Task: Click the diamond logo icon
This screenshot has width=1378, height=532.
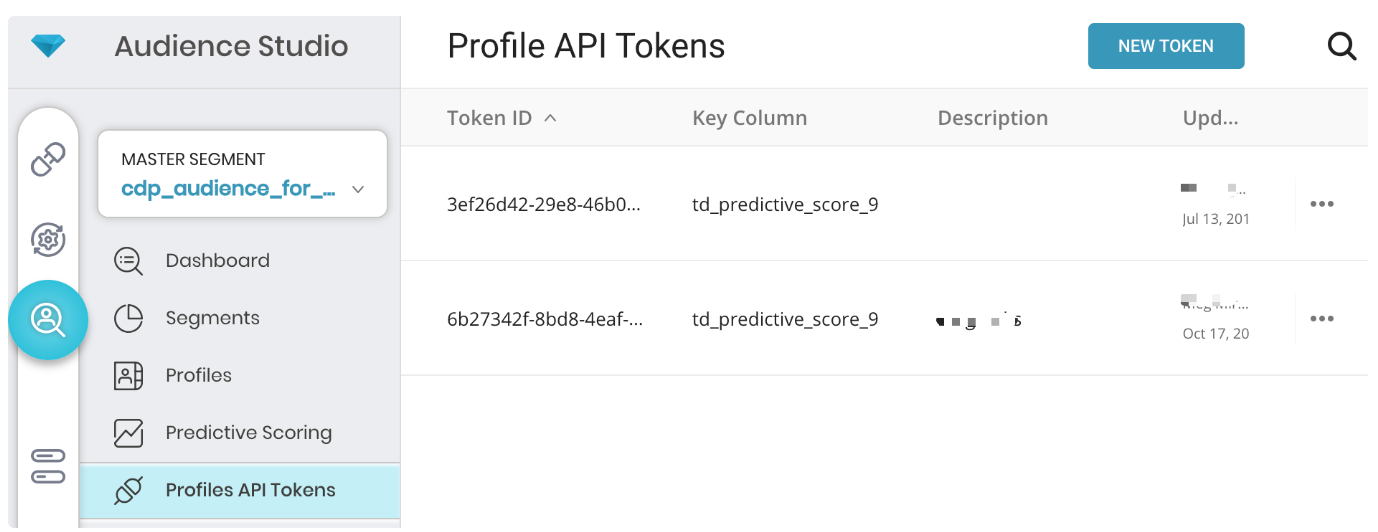Action: (x=47, y=46)
